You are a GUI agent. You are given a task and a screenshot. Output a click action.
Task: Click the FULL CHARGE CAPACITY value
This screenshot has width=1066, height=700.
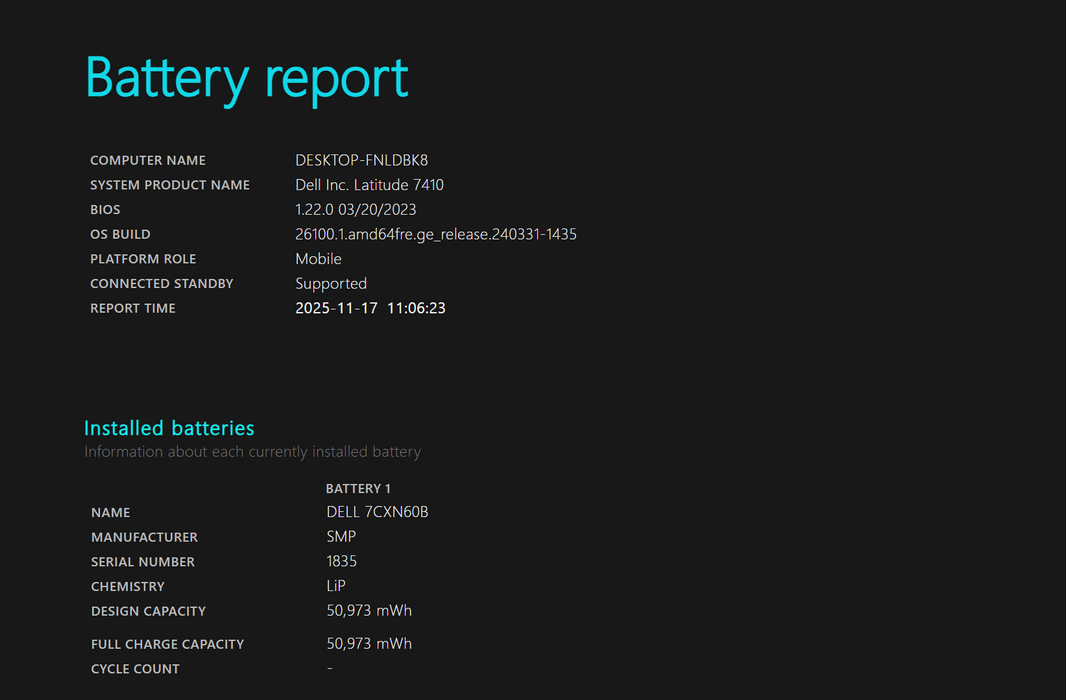point(369,644)
